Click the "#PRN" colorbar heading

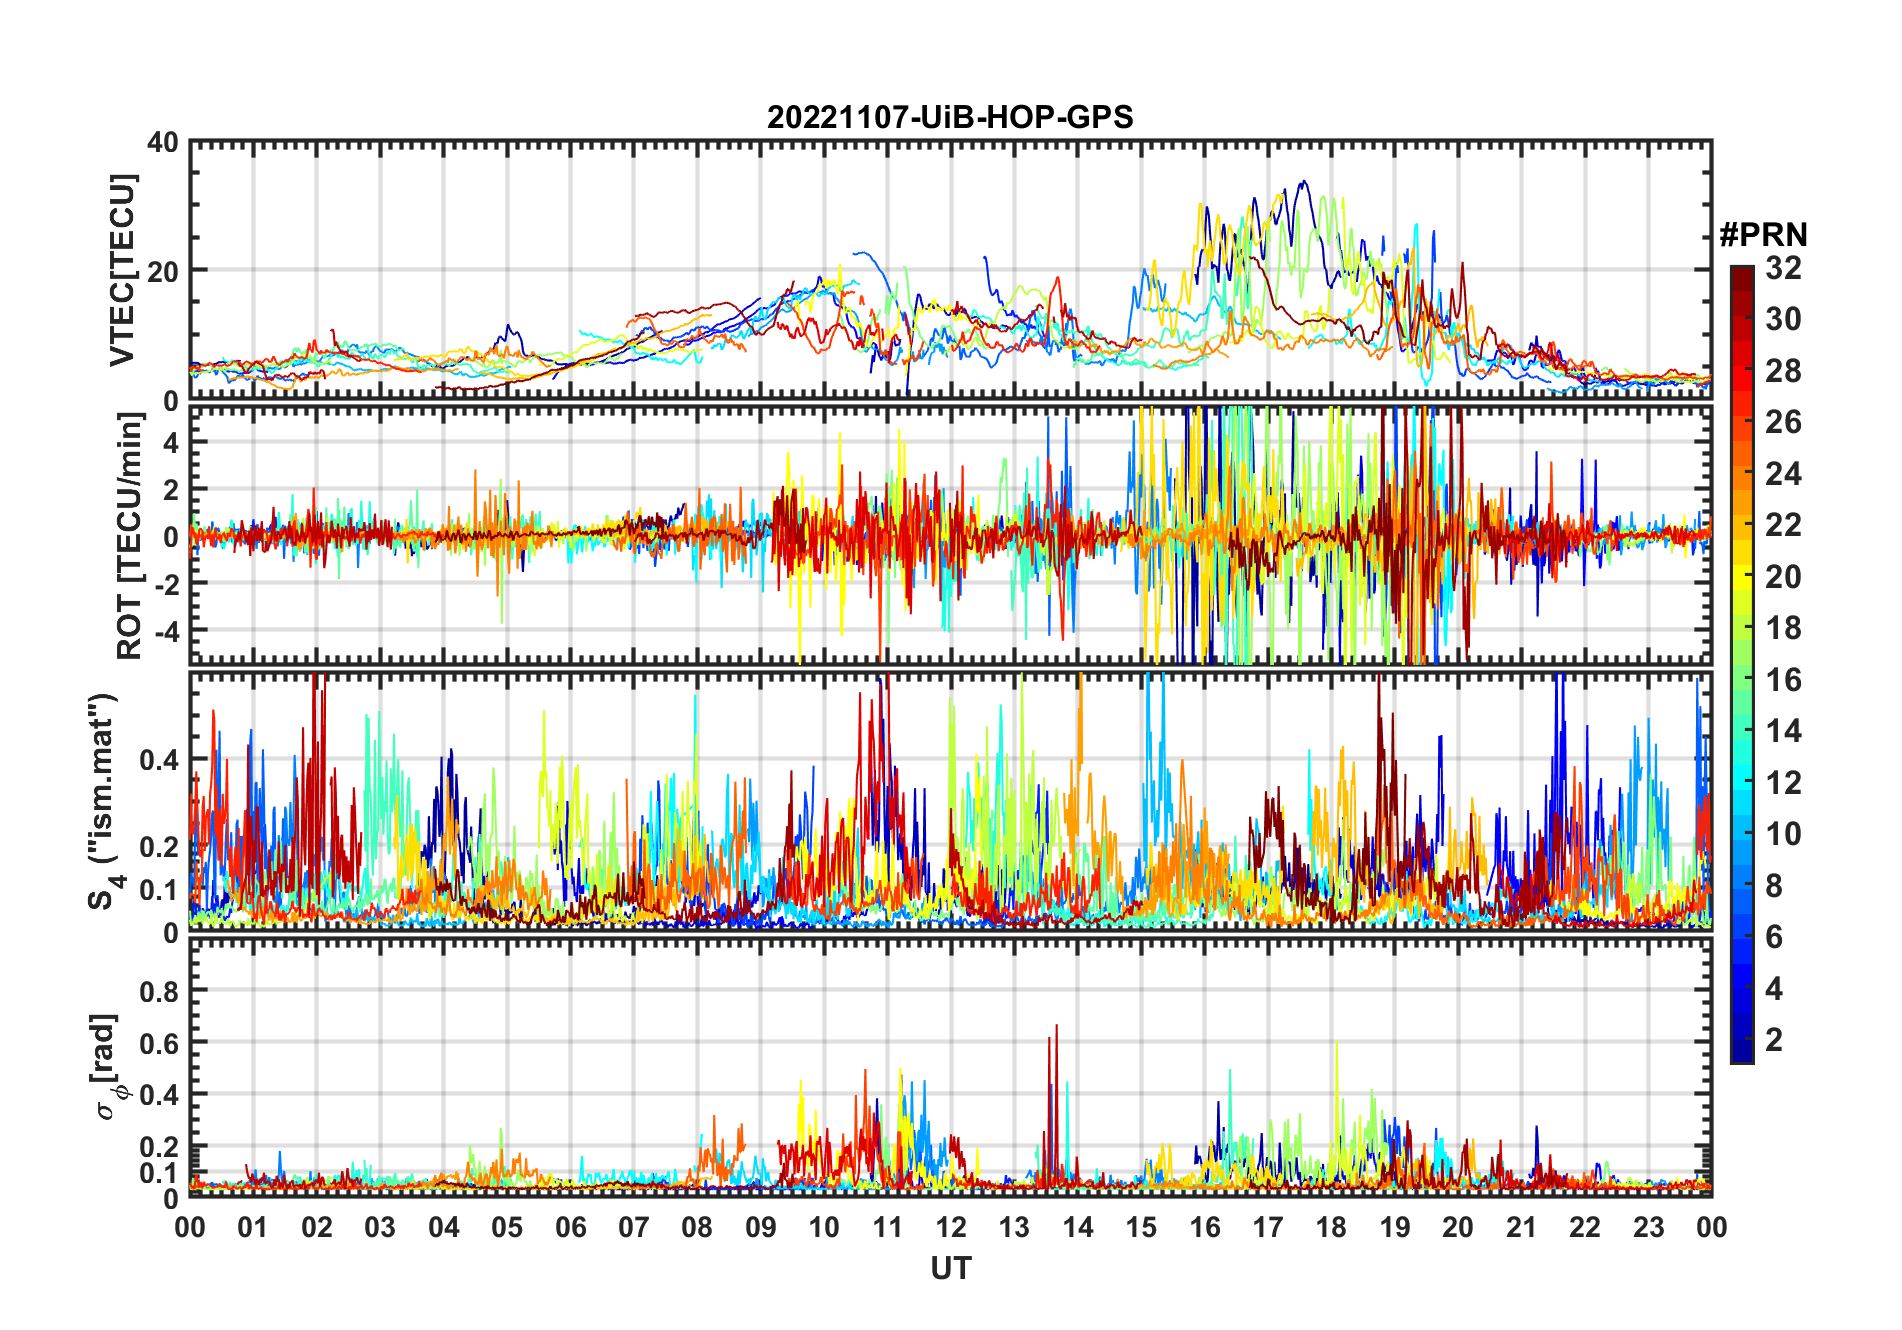(x=1763, y=234)
